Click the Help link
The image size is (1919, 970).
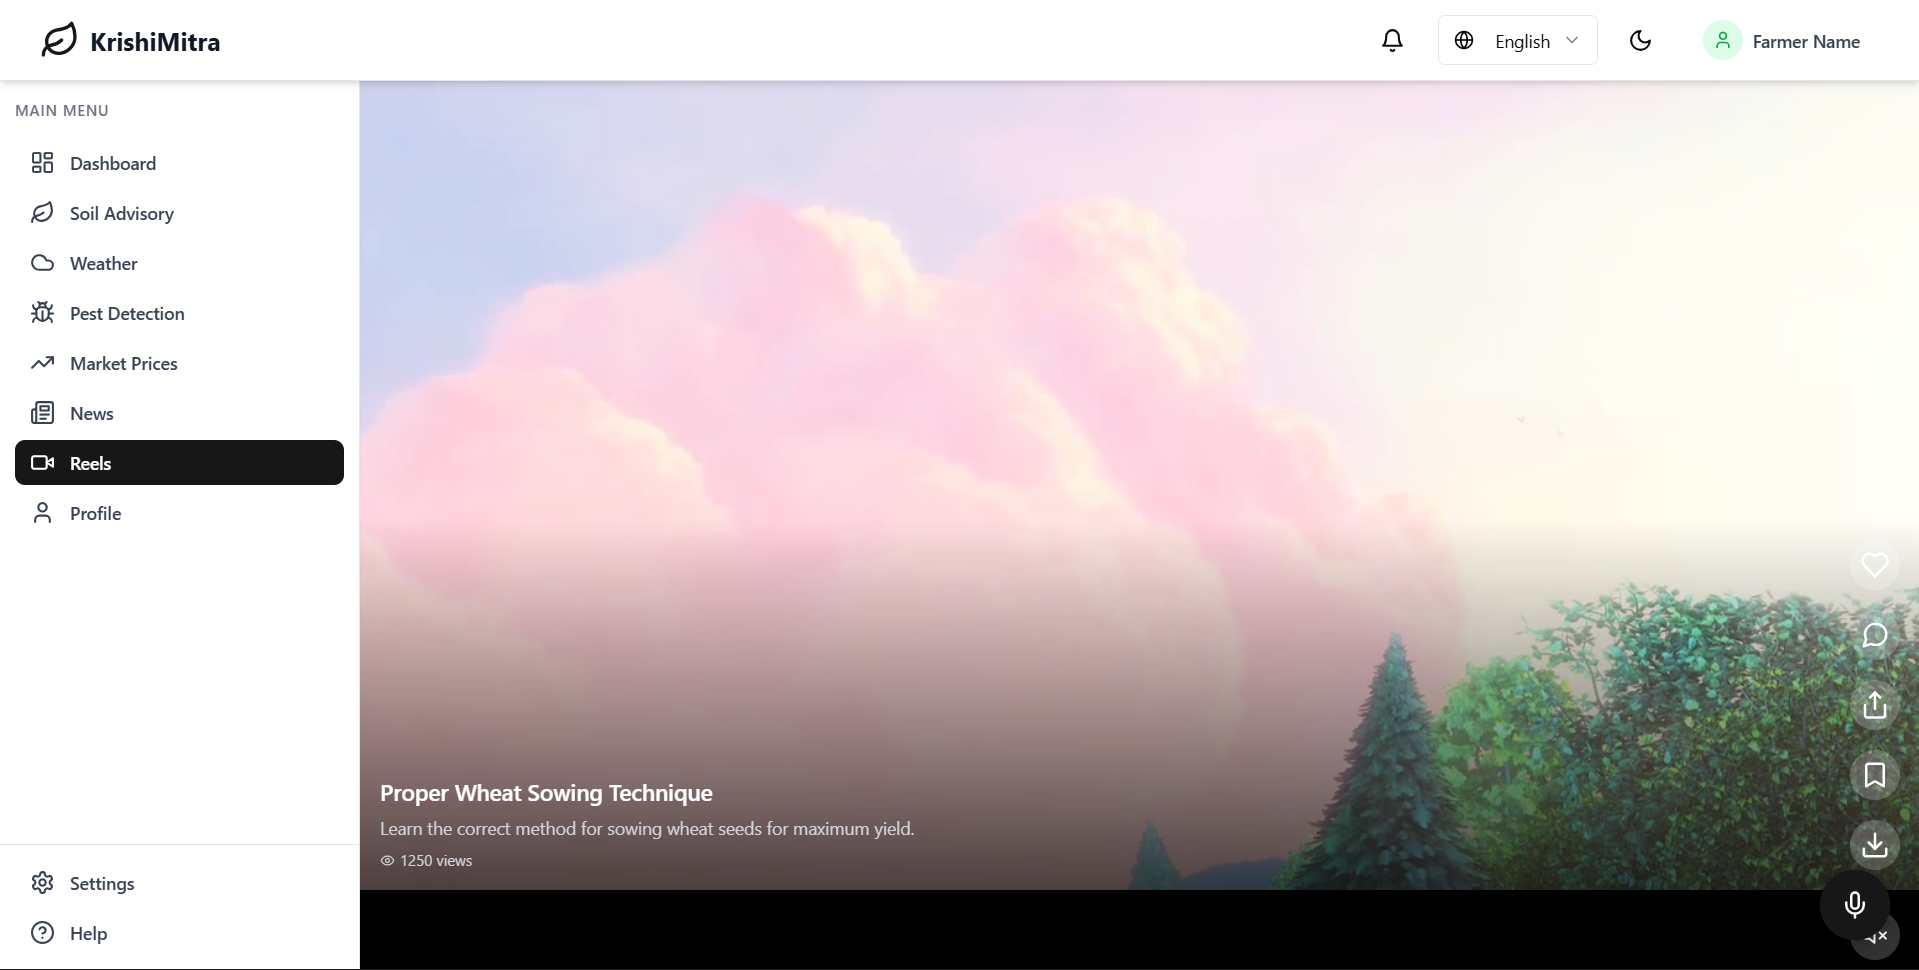pos(88,933)
